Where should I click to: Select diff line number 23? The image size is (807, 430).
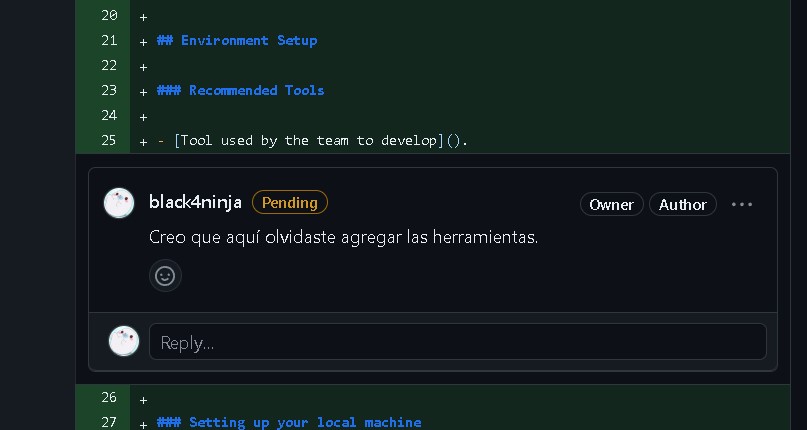click(x=110, y=90)
